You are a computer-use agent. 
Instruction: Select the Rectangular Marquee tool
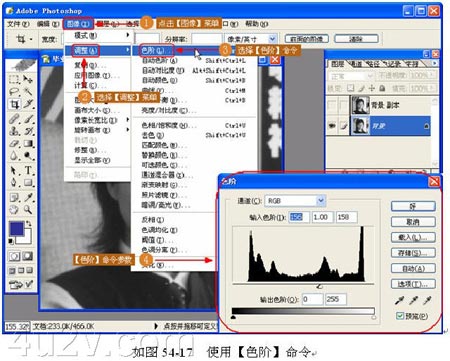coord(14,79)
